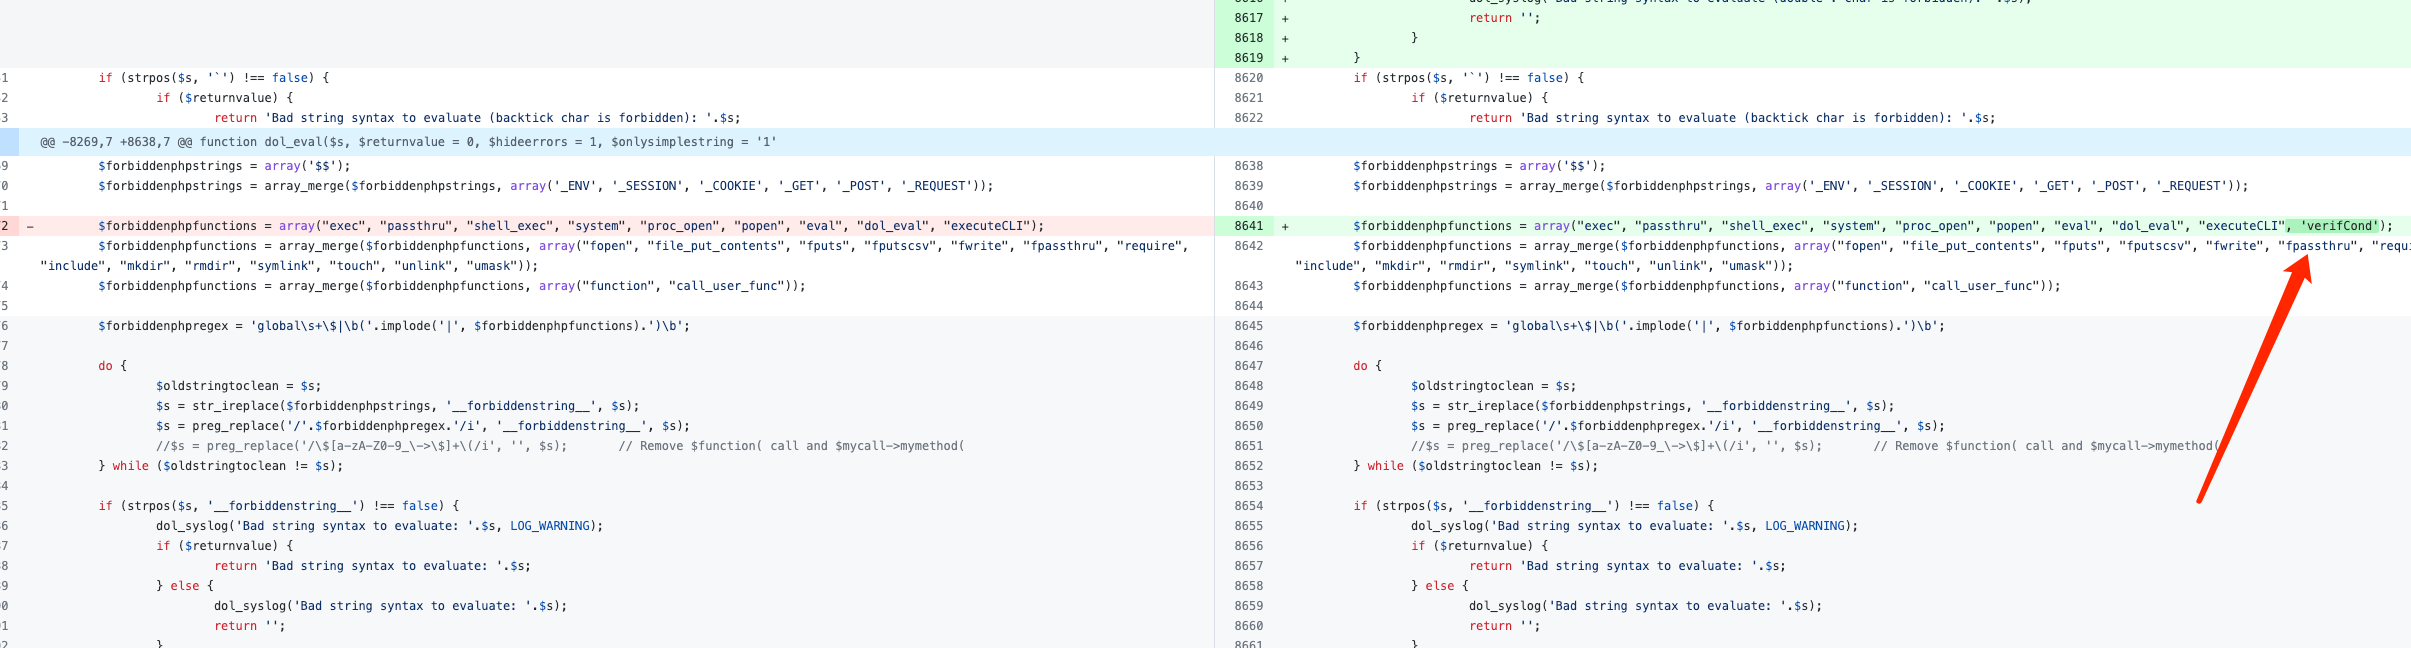Click the '_ENV', '_SESSION' array_merge code on line 8639
This screenshot has width=2411, height=648.
click(1801, 186)
